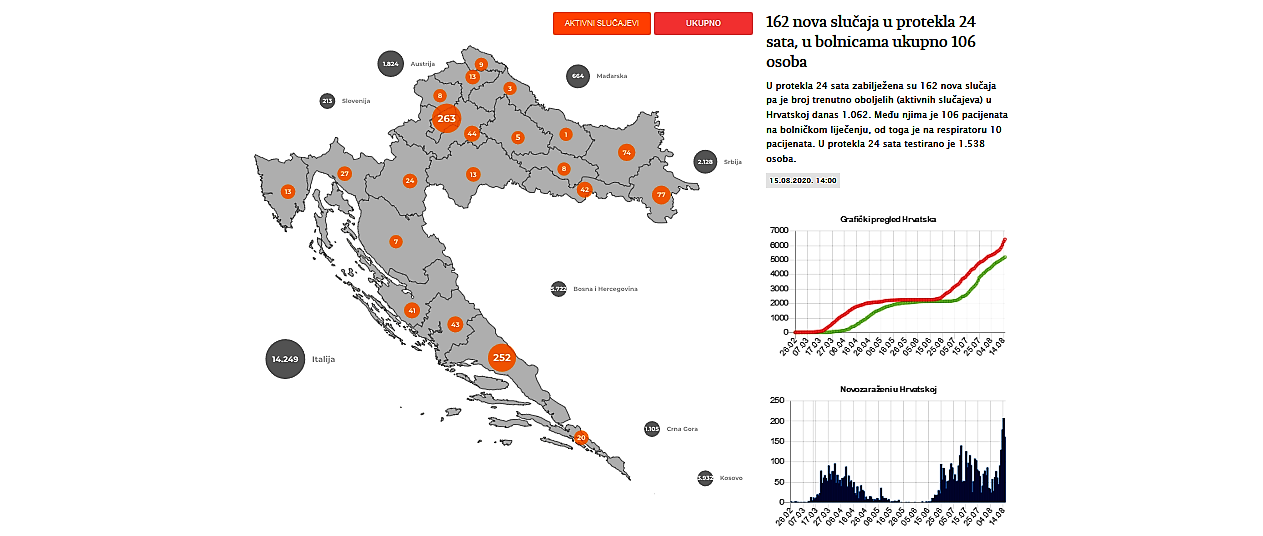1263x536 pixels.
Task: Click the Slovenija 213 circle
Action: (327, 101)
